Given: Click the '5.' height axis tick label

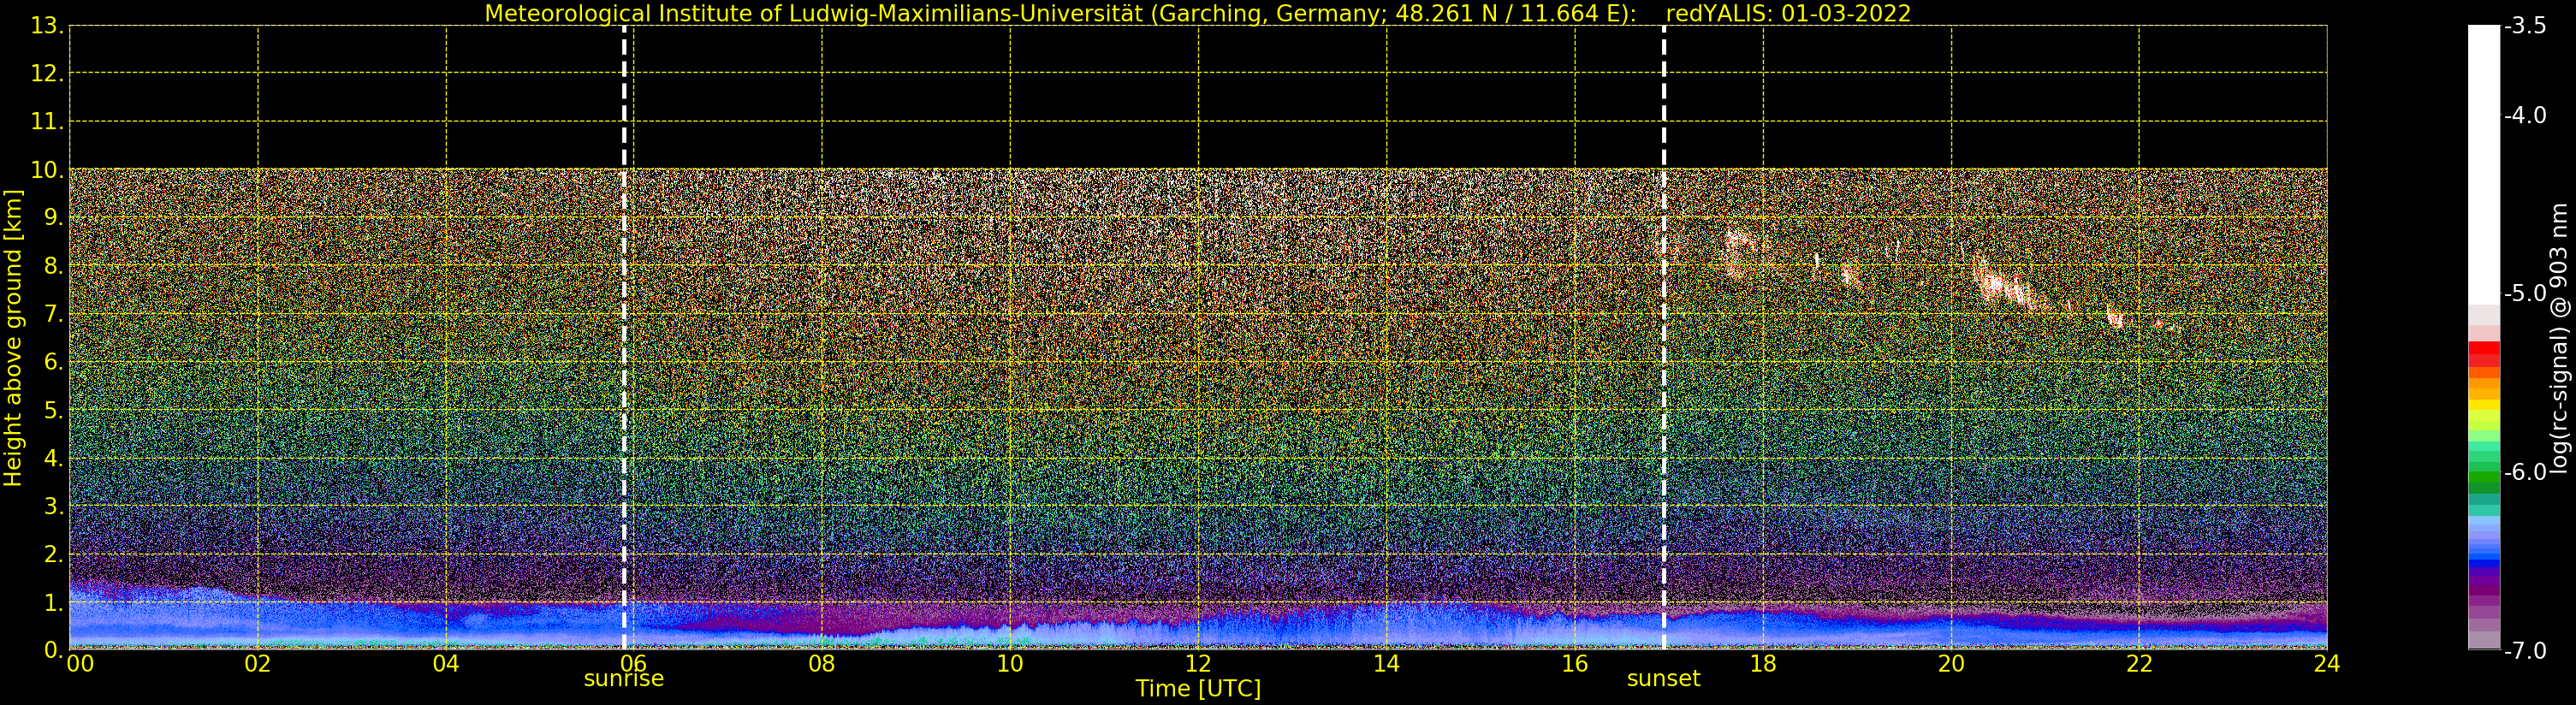Looking at the screenshot, I should tap(54, 410).
